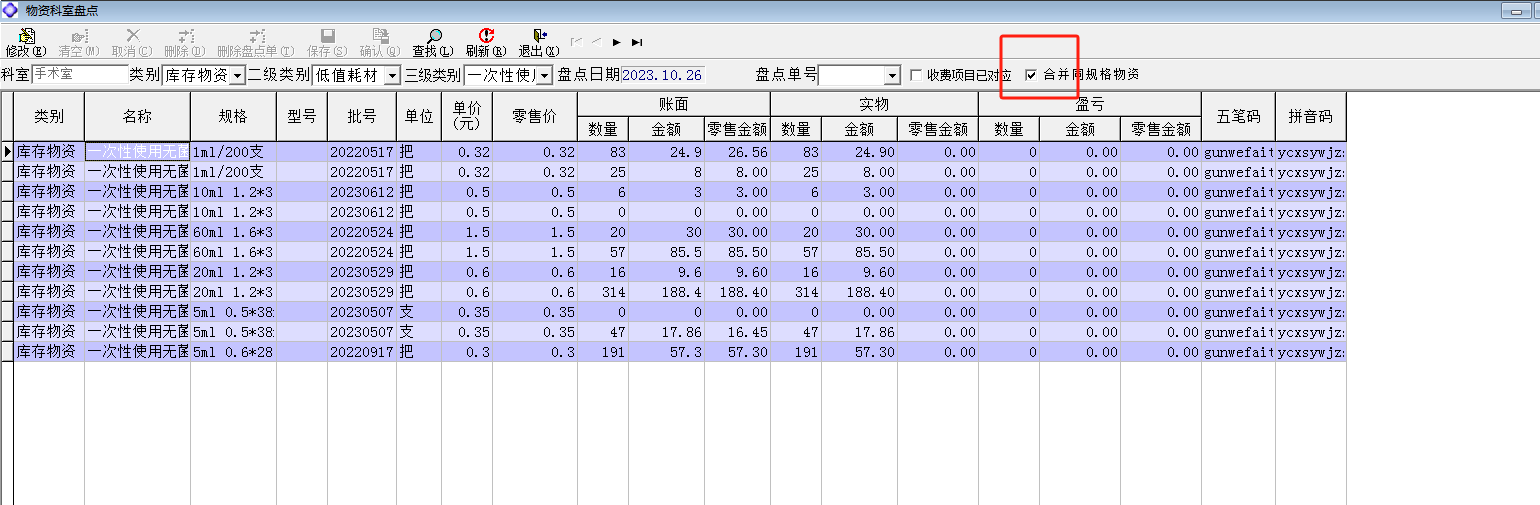Click the 实物 group header
The image size is (1540, 505).
click(x=874, y=104)
